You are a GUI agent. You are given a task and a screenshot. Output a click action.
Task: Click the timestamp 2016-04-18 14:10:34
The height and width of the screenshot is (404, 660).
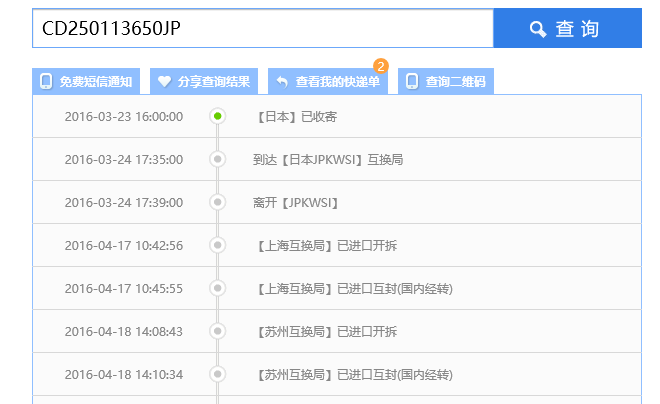point(124,375)
